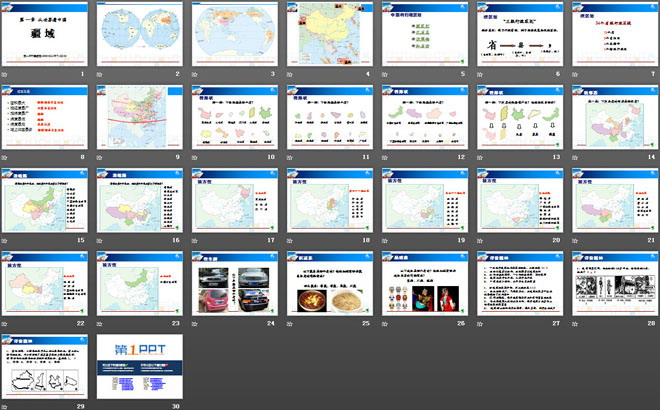
Task: Select slide 15 map thumbnail
Action: (45, 201)
